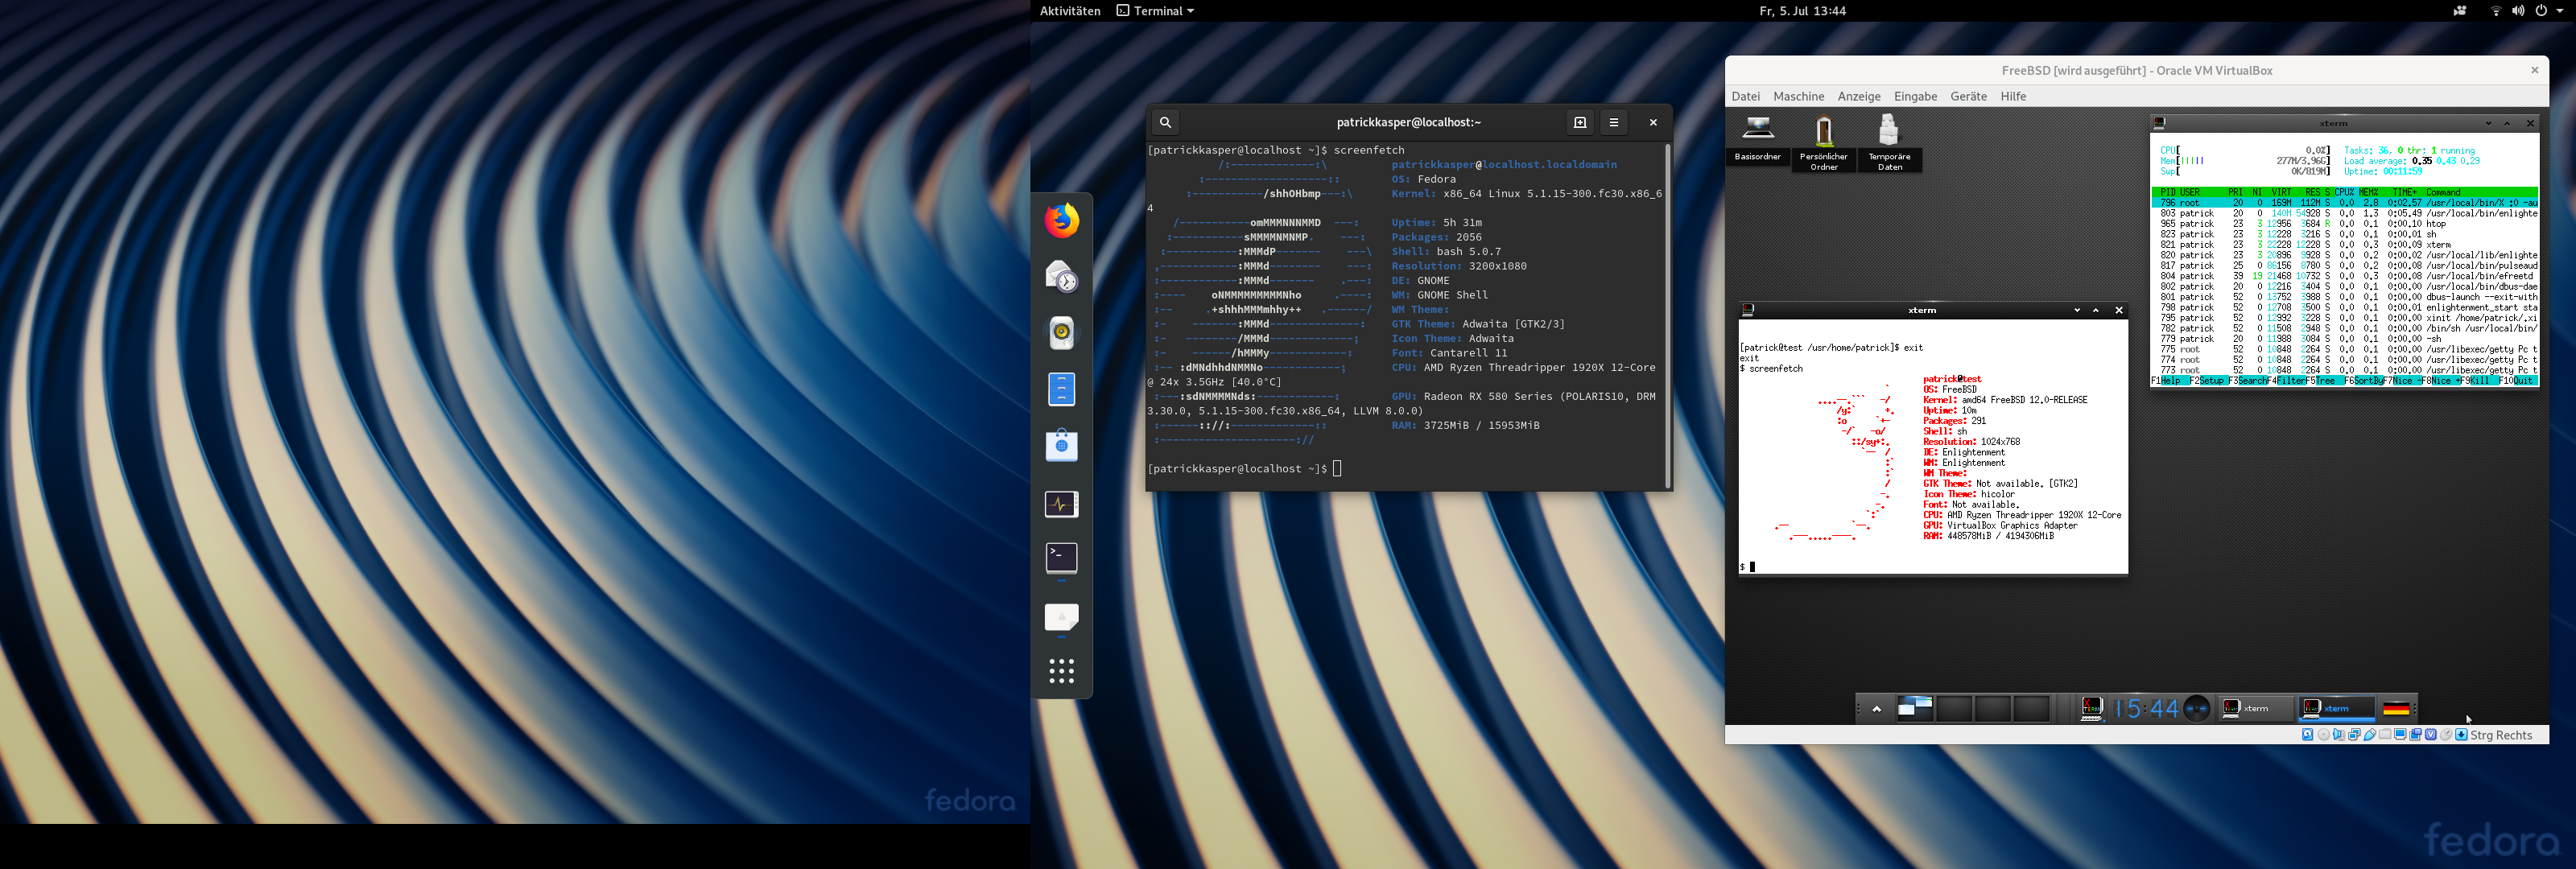This screenshot has width=2576, height=869.
Task: Open System Monitor icon in dock
Action: 1061,503
